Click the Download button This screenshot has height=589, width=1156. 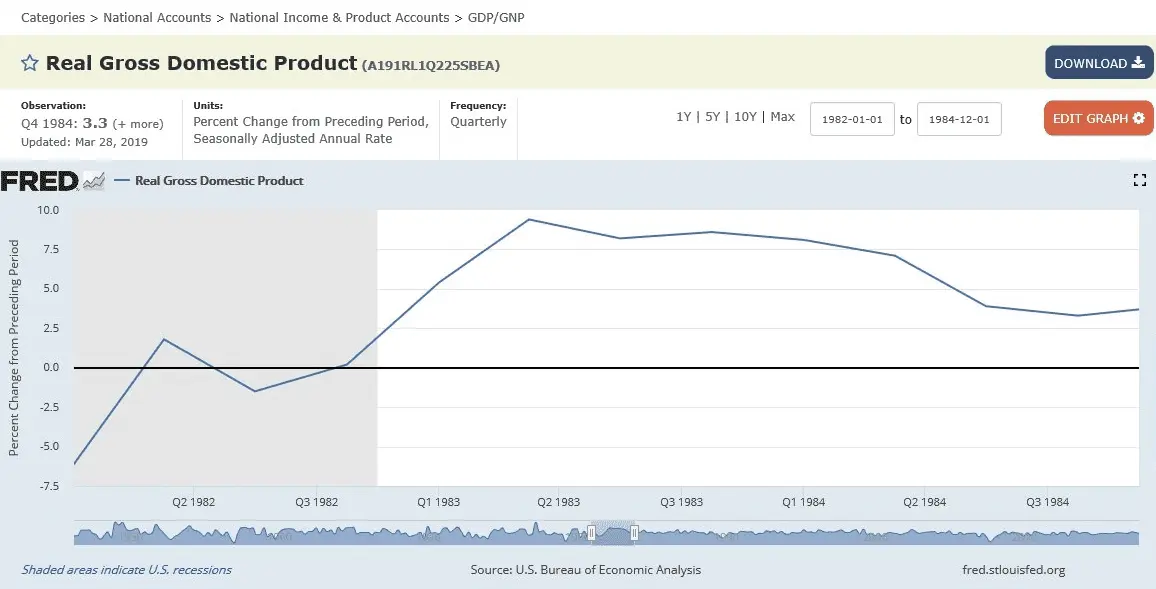(1099, 63)
